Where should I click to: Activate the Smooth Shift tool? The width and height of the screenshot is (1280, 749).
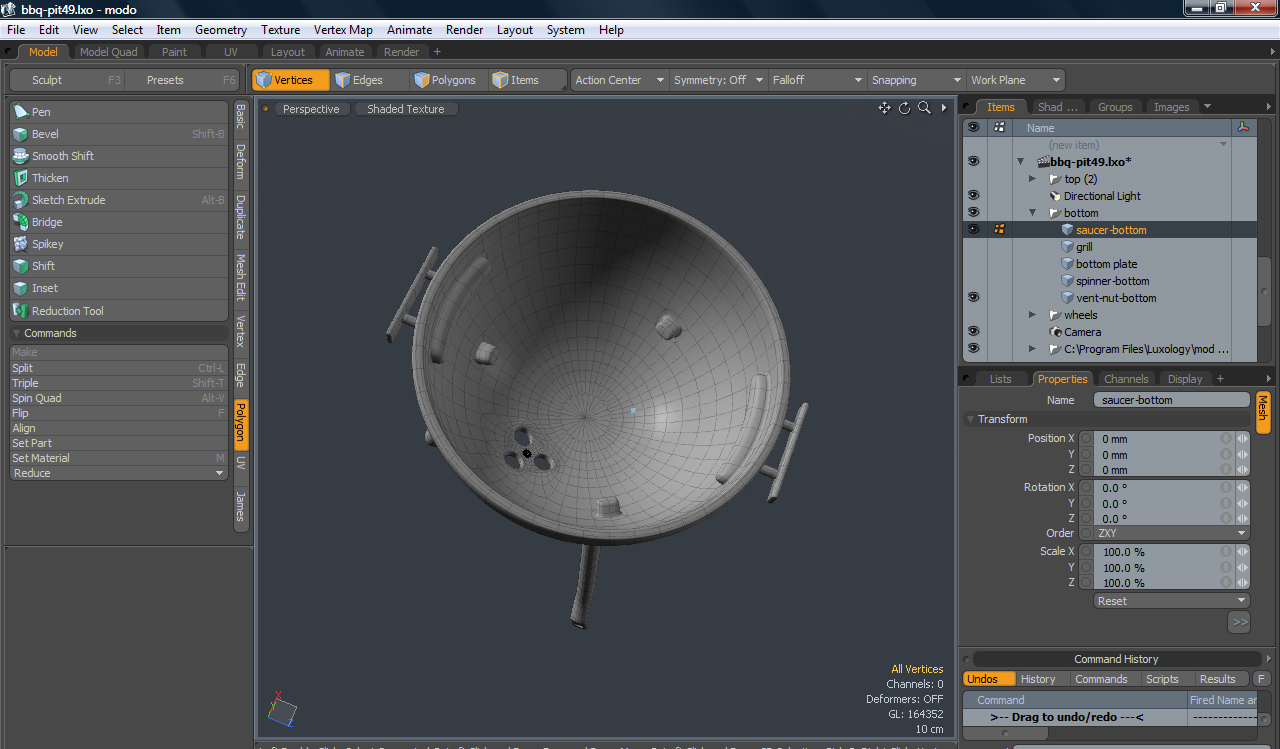[119, 156]
